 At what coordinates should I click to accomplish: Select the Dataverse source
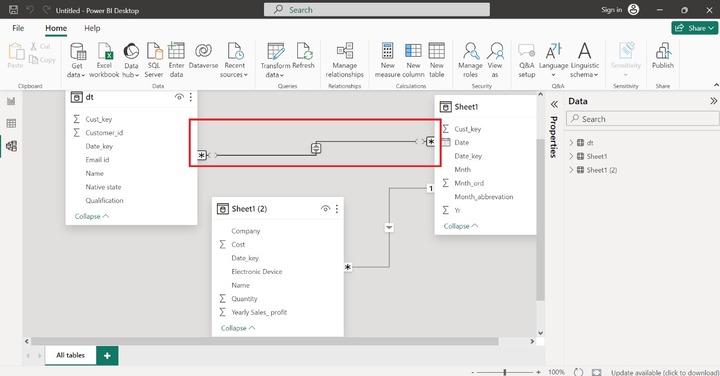[x=203, y=56]
